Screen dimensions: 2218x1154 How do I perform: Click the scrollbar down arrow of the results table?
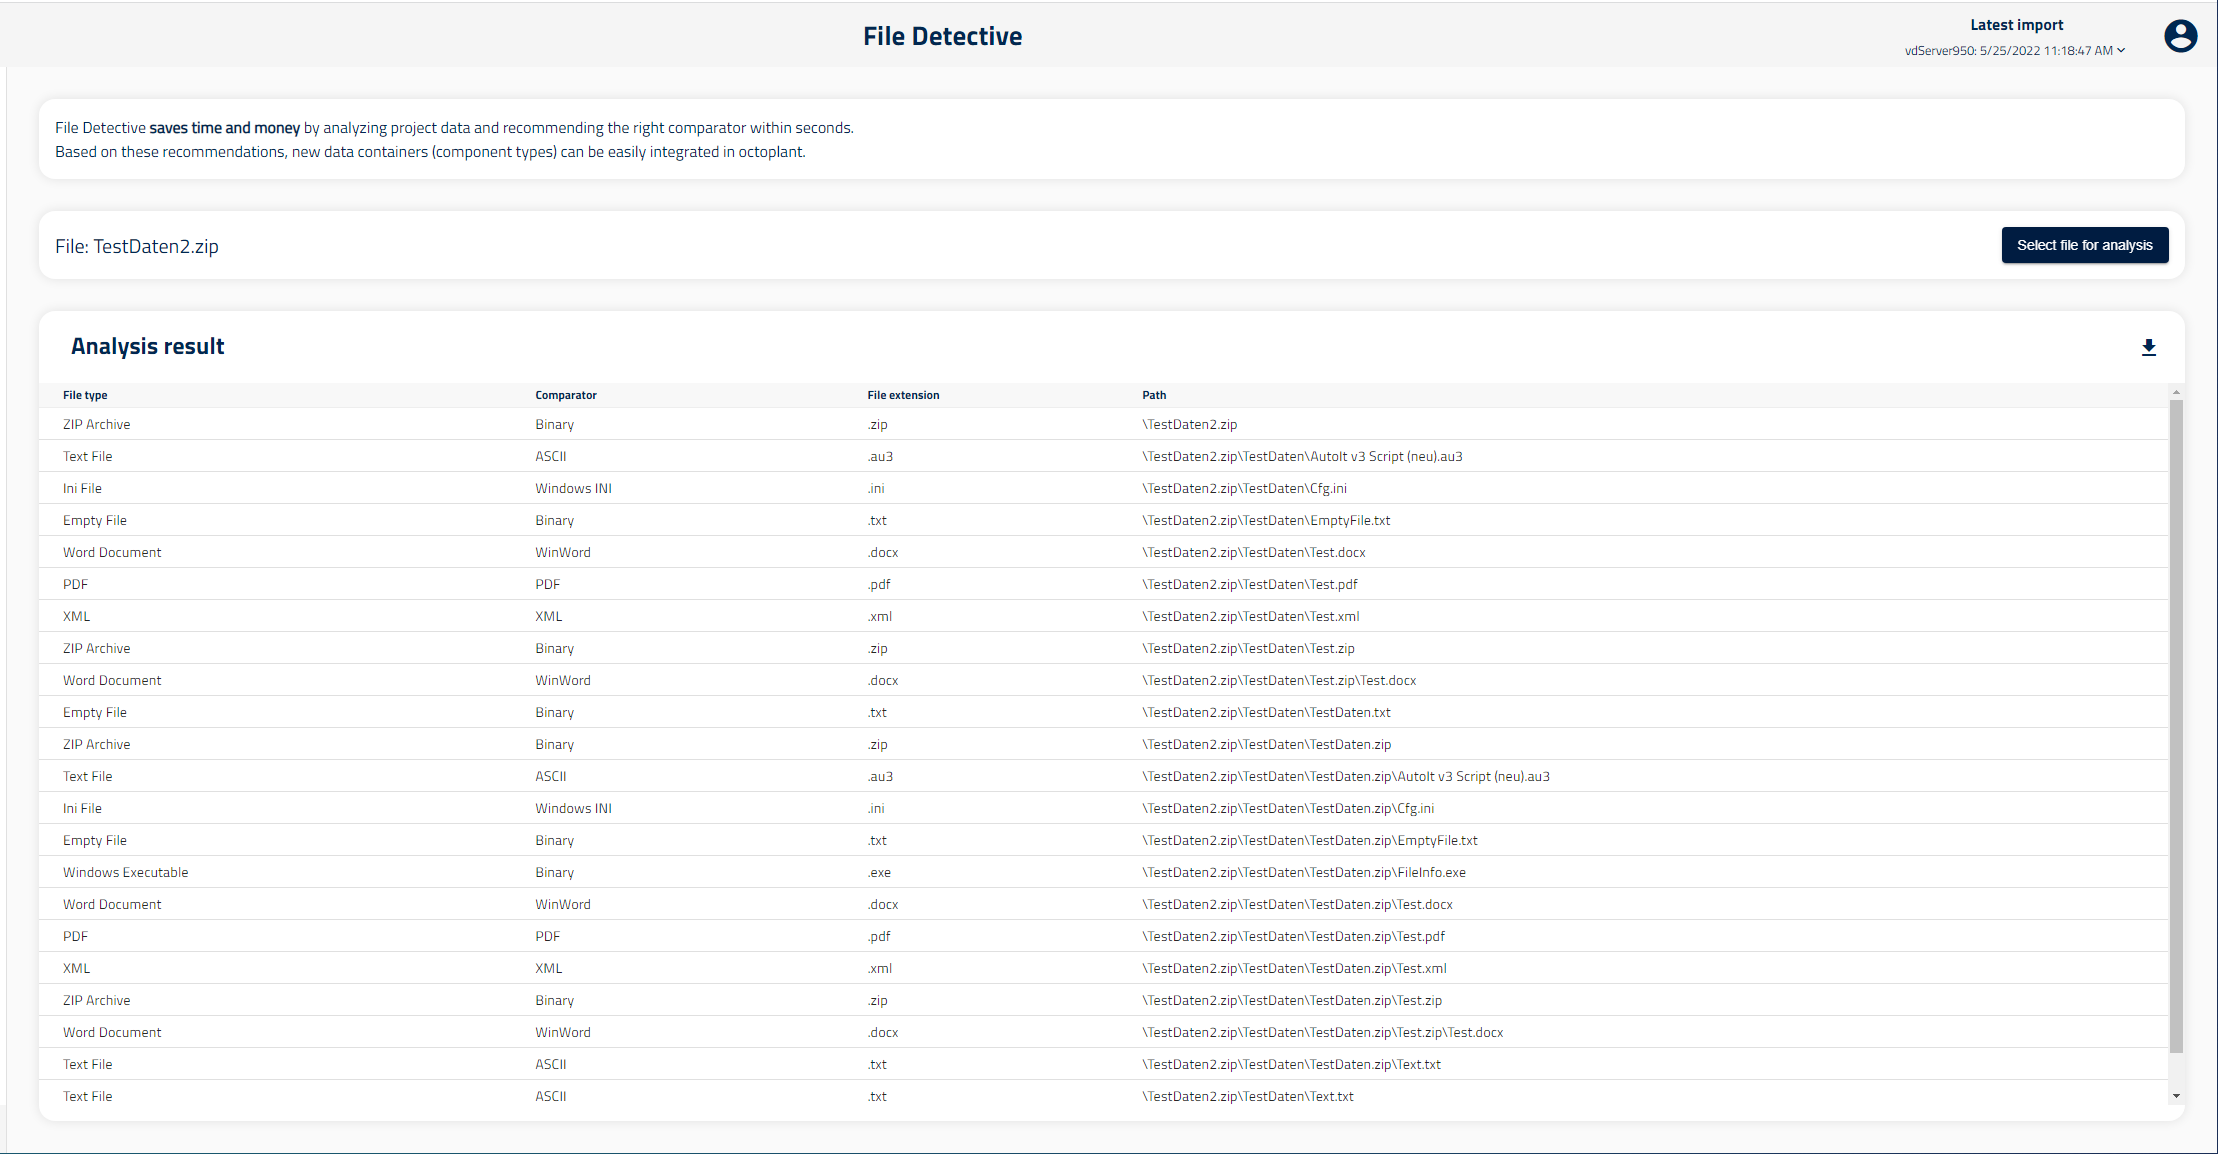(2176, 1096)
